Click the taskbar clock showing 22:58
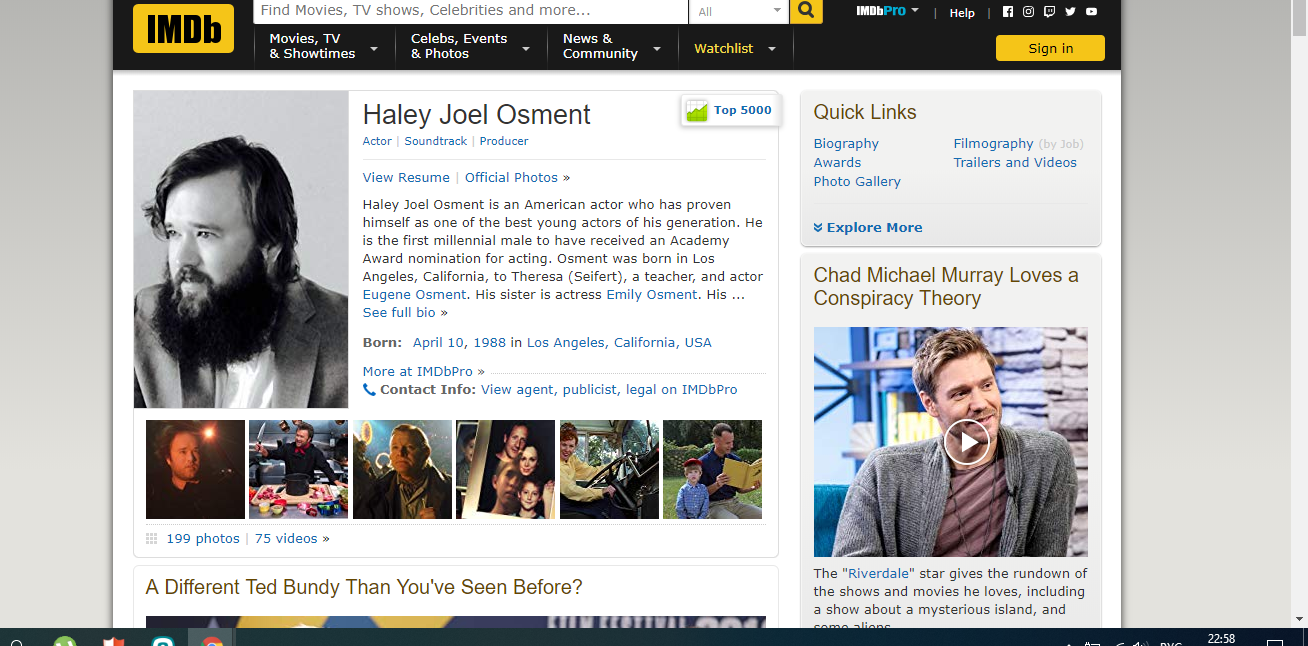 [1221, 639]
